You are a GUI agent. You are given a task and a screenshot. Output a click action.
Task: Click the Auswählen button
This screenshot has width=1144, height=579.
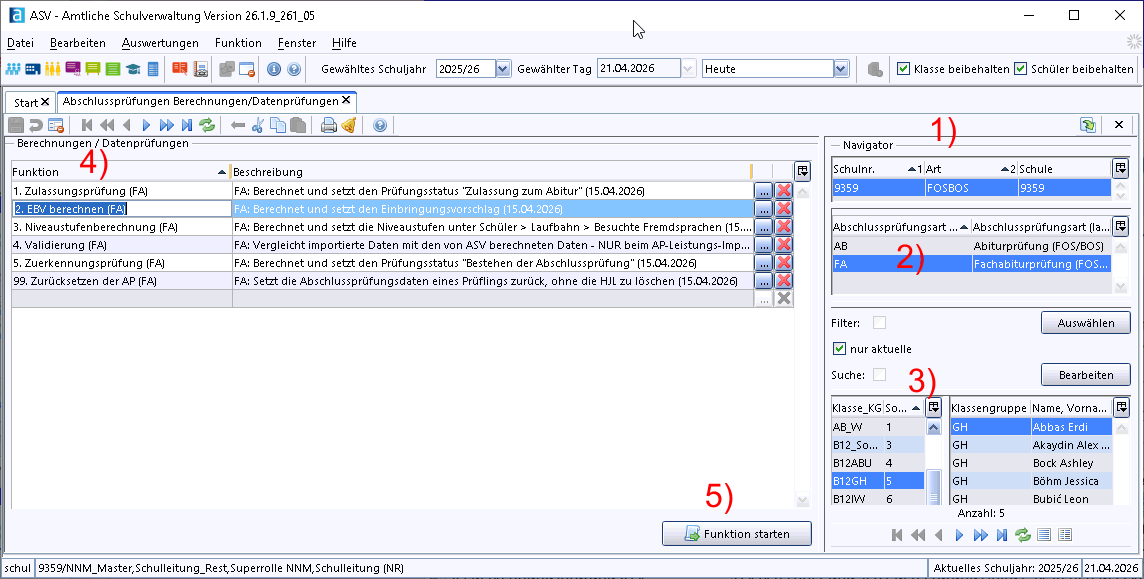pyautogui.click(x=1086, y=322)
